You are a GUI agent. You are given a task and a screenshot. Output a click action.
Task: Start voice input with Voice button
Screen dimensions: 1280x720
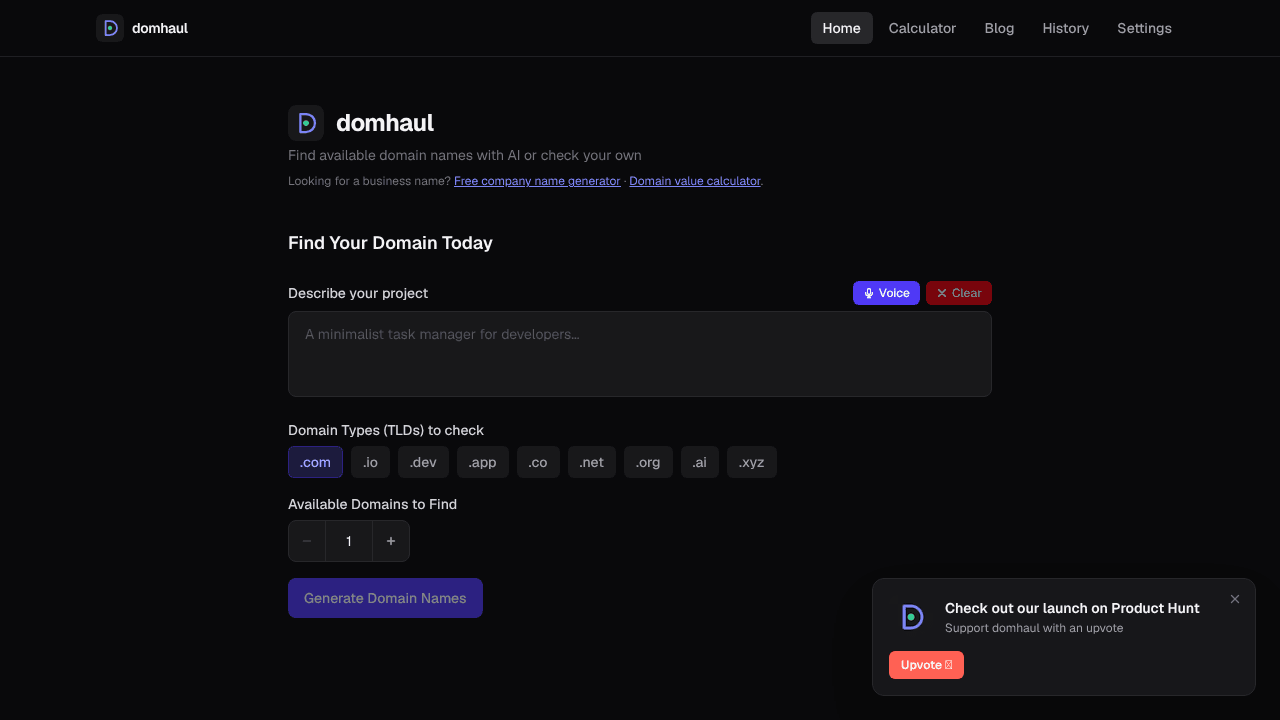(886, 293)
